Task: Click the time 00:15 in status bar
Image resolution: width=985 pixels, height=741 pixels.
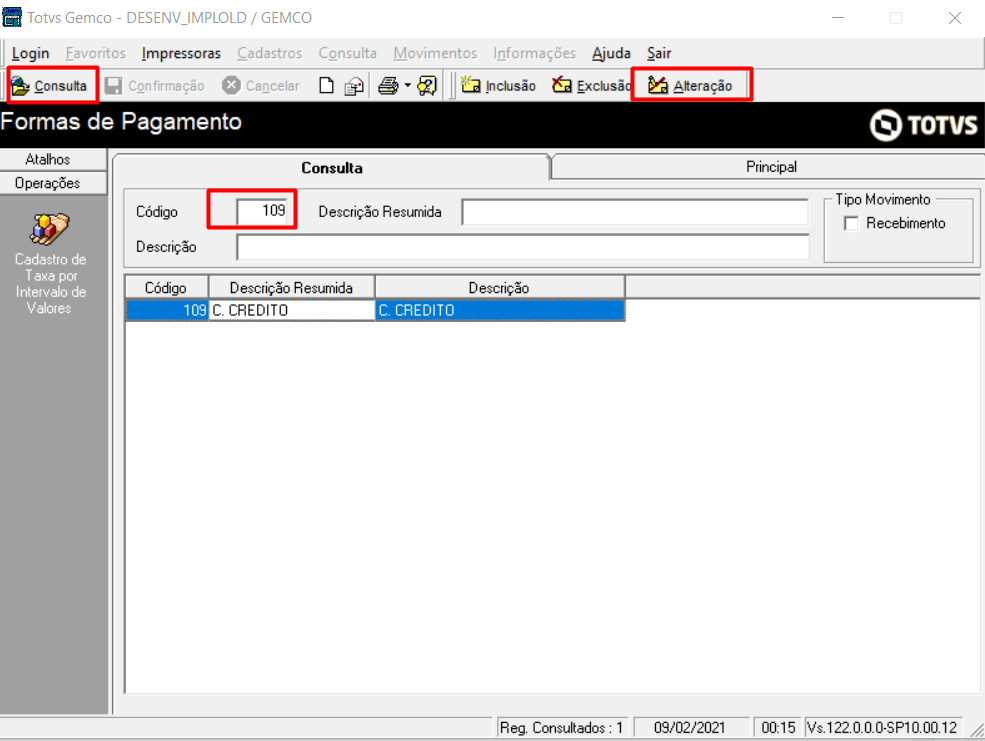Action: point(778,728)
